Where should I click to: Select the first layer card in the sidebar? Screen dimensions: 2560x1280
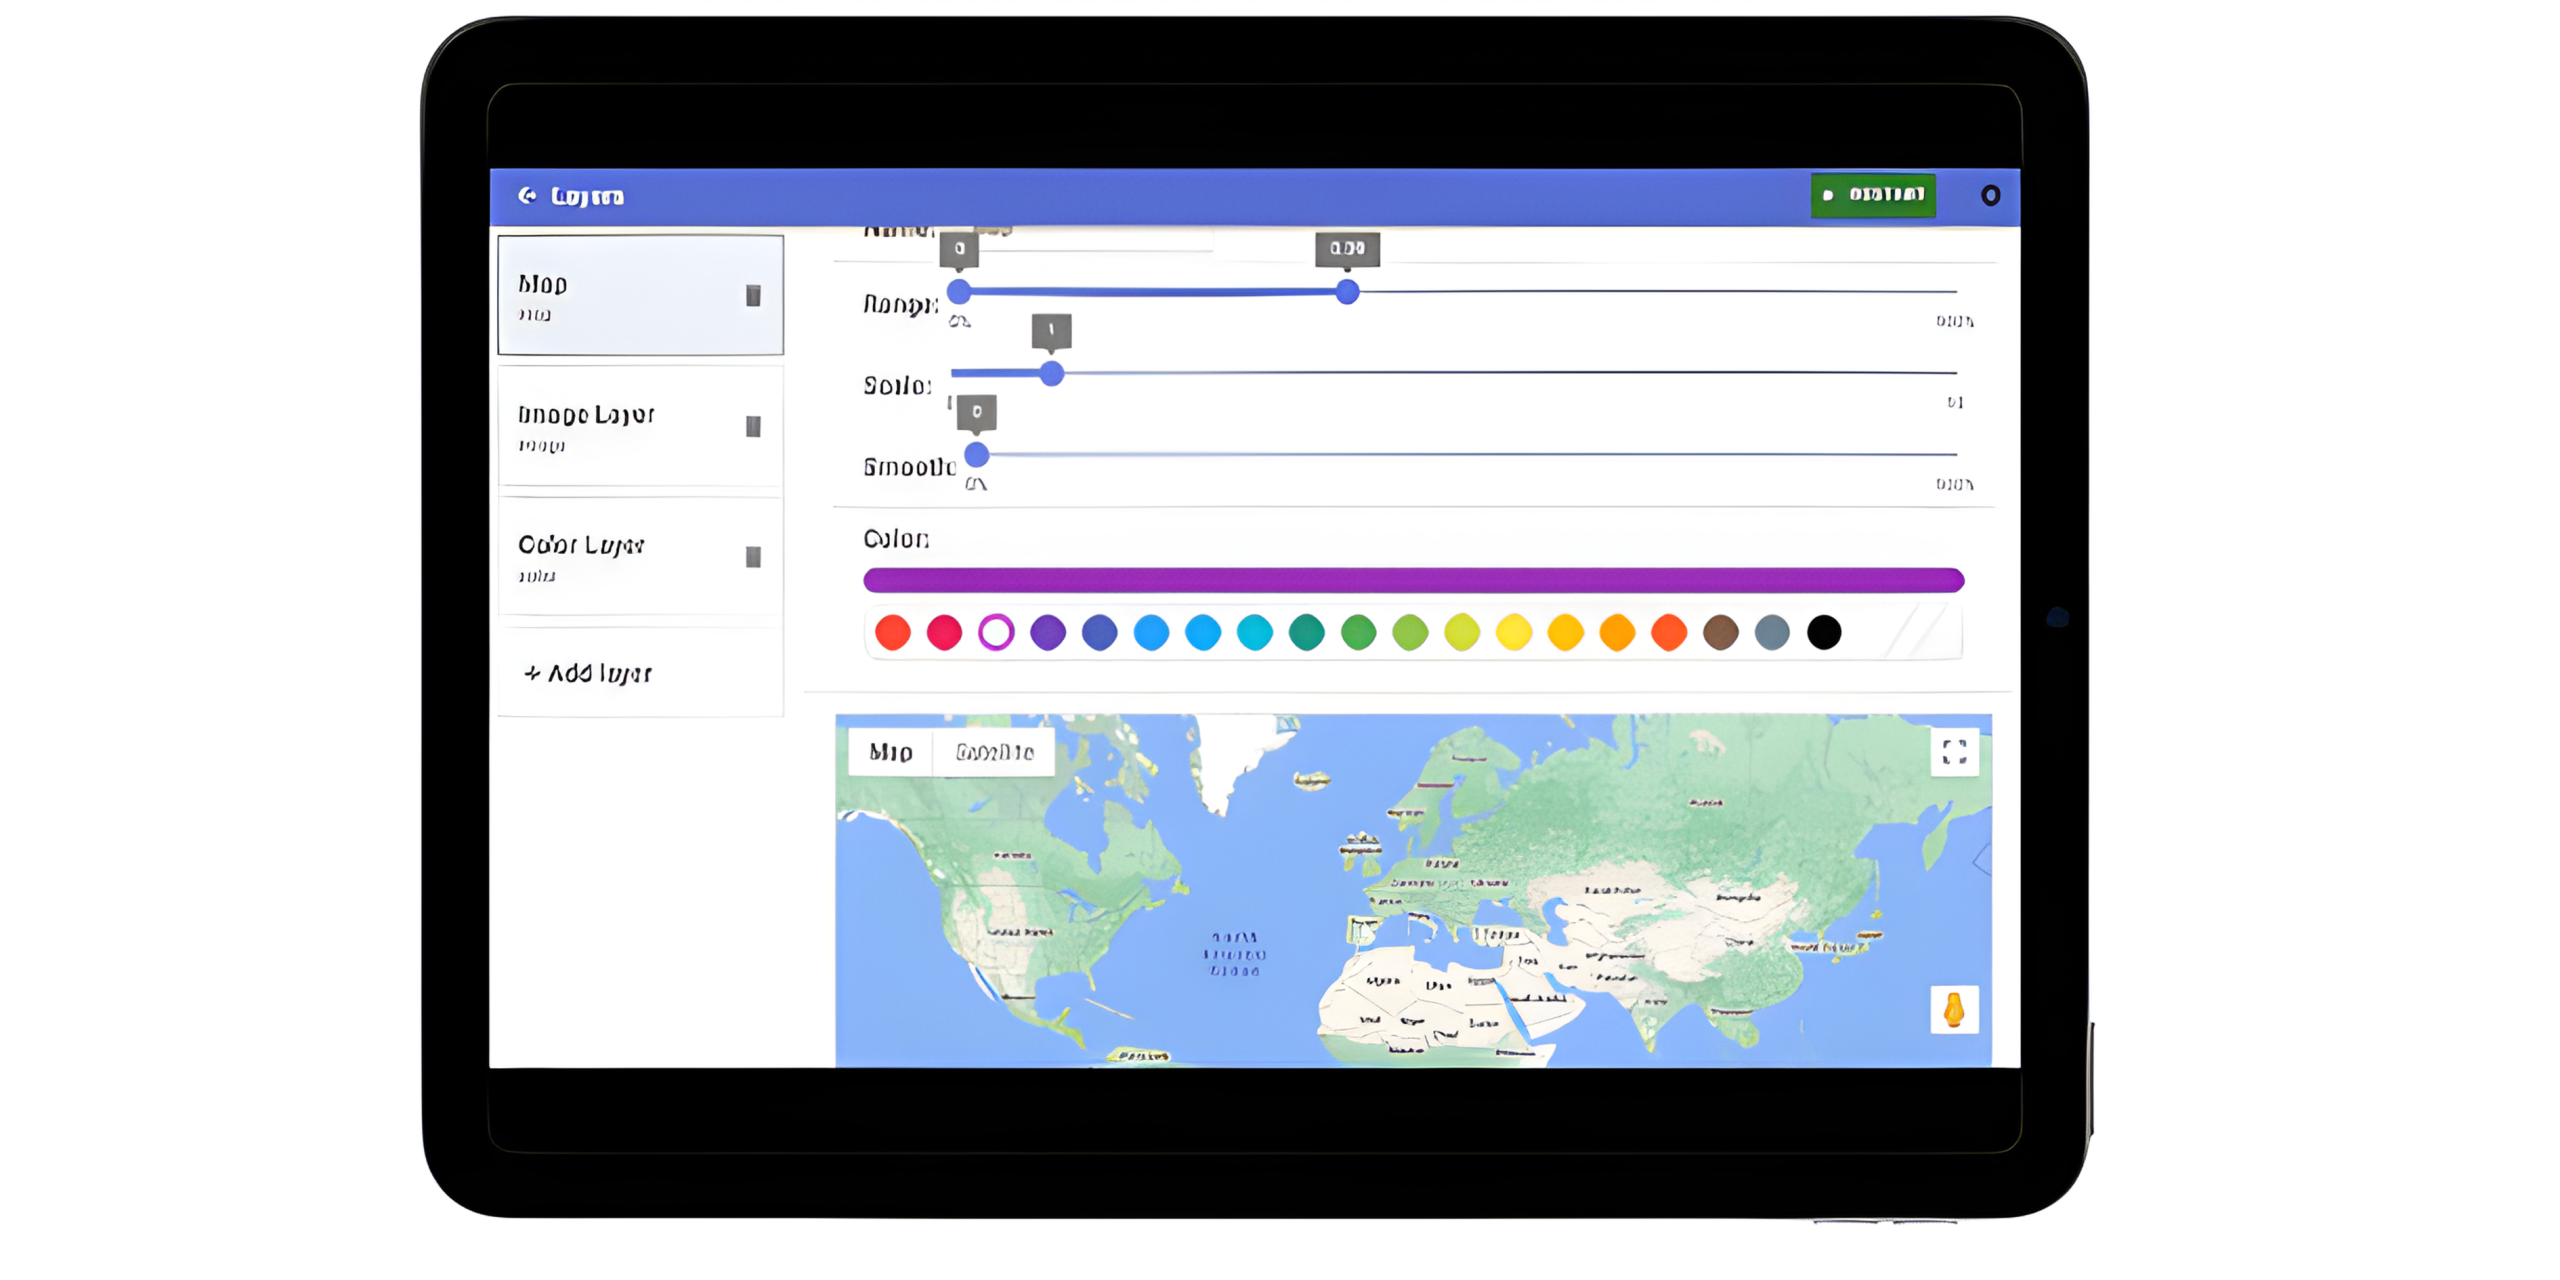click(640, 295)
